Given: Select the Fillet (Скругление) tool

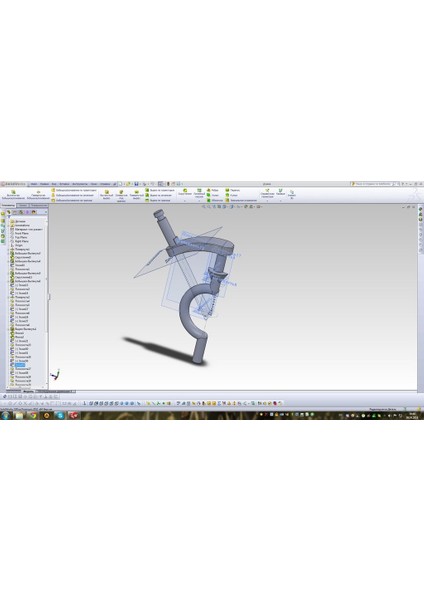Looking at the screenshot, I should coord(185,192).
